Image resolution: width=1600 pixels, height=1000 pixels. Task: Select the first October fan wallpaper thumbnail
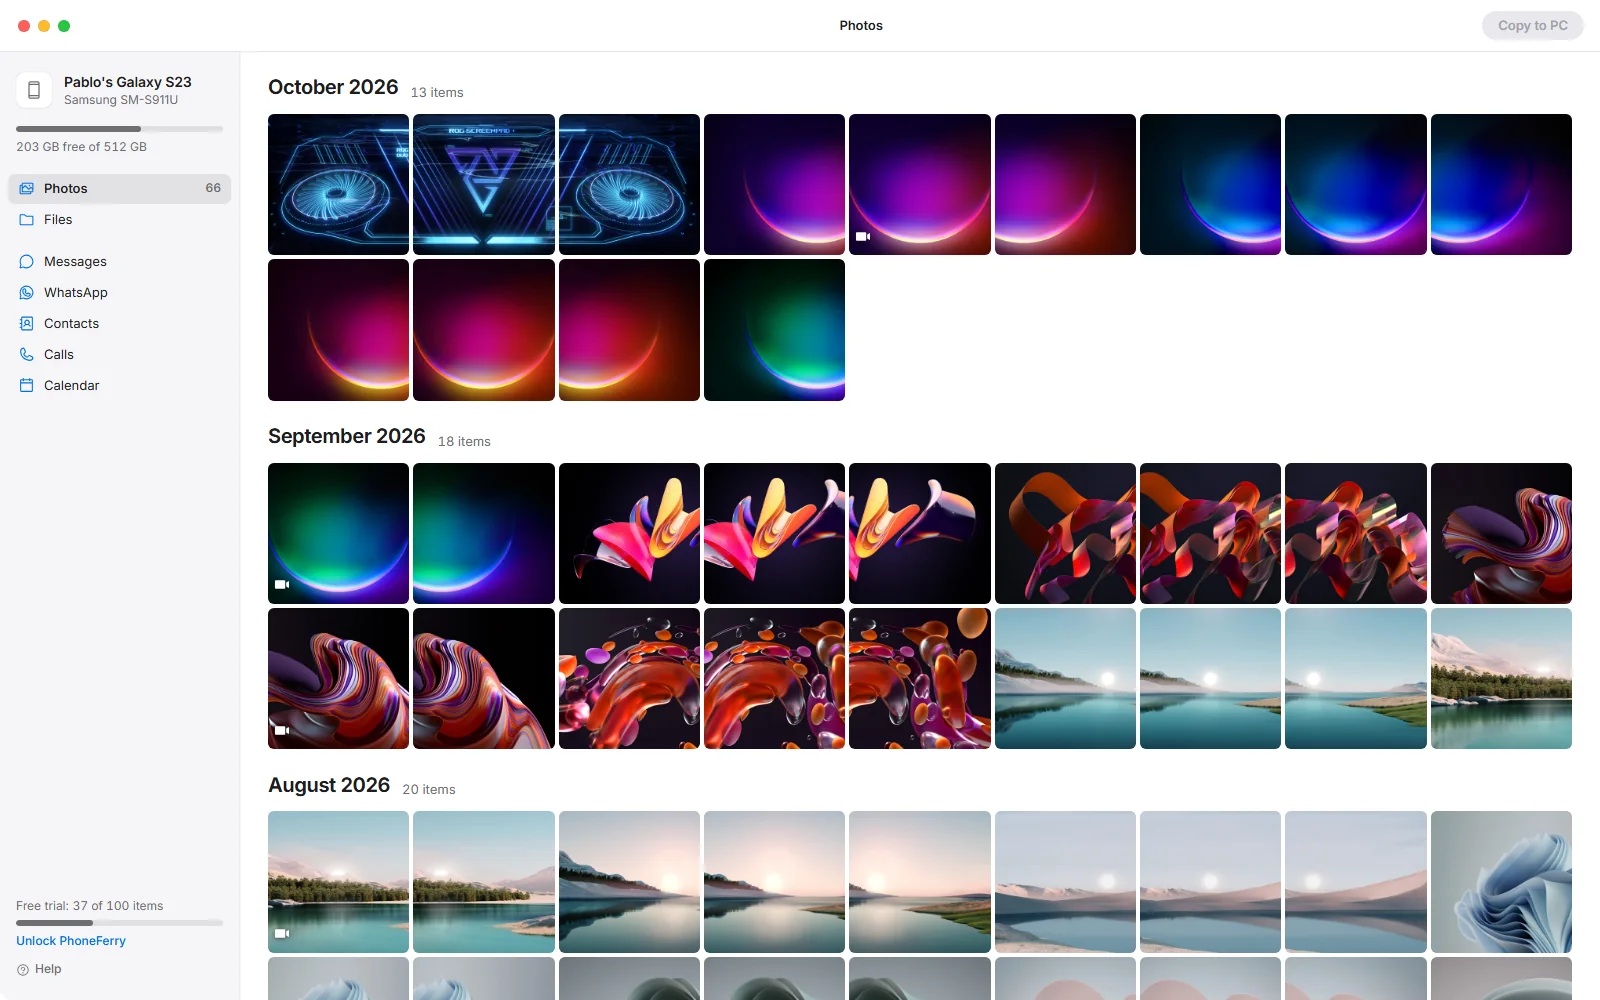tap(338, 185)
